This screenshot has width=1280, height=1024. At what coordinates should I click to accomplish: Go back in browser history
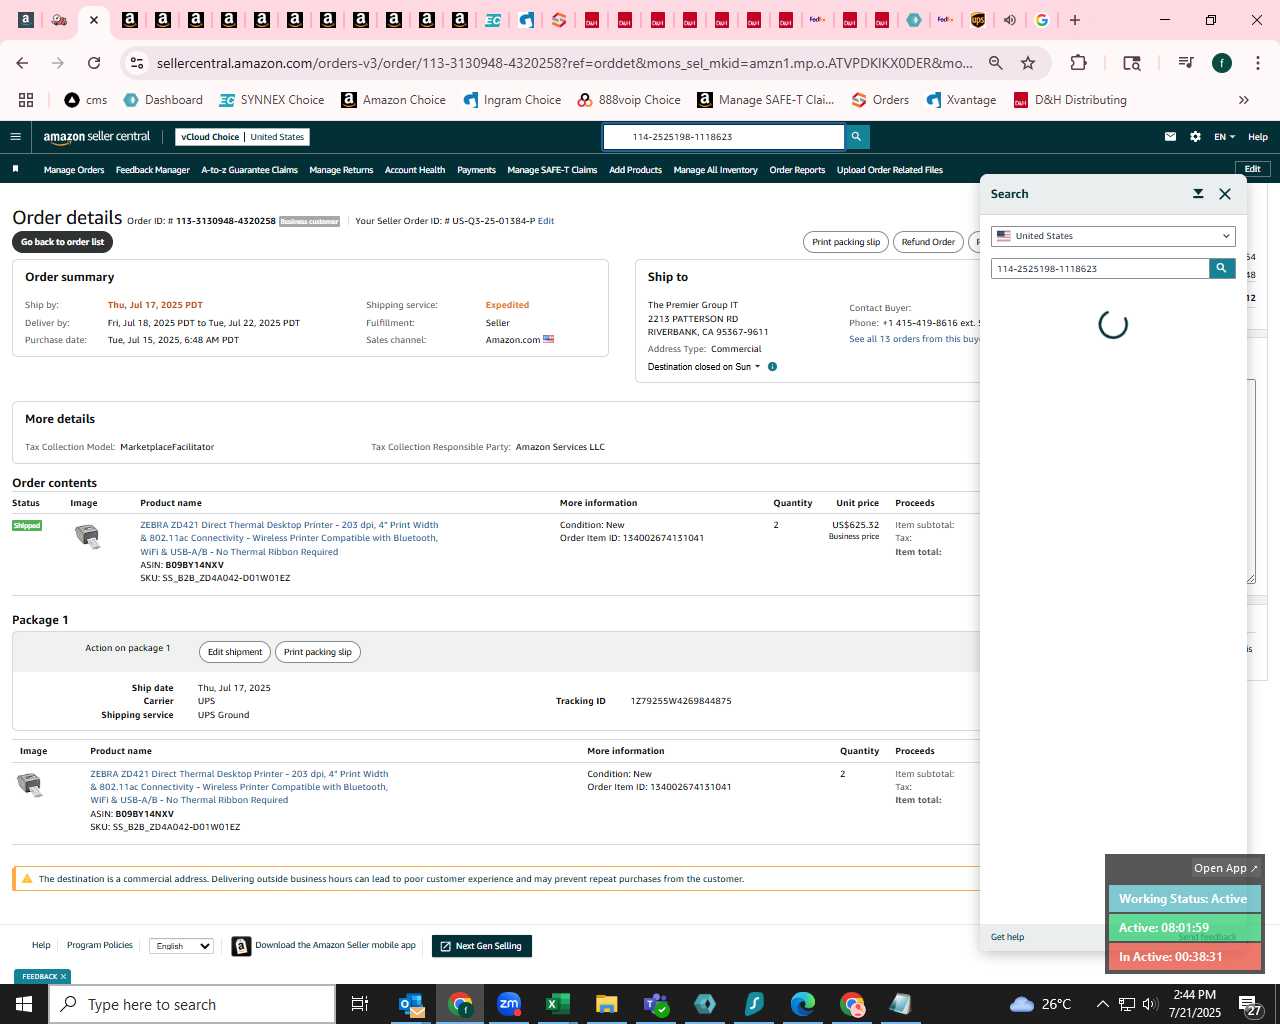(x=22, y=63)
